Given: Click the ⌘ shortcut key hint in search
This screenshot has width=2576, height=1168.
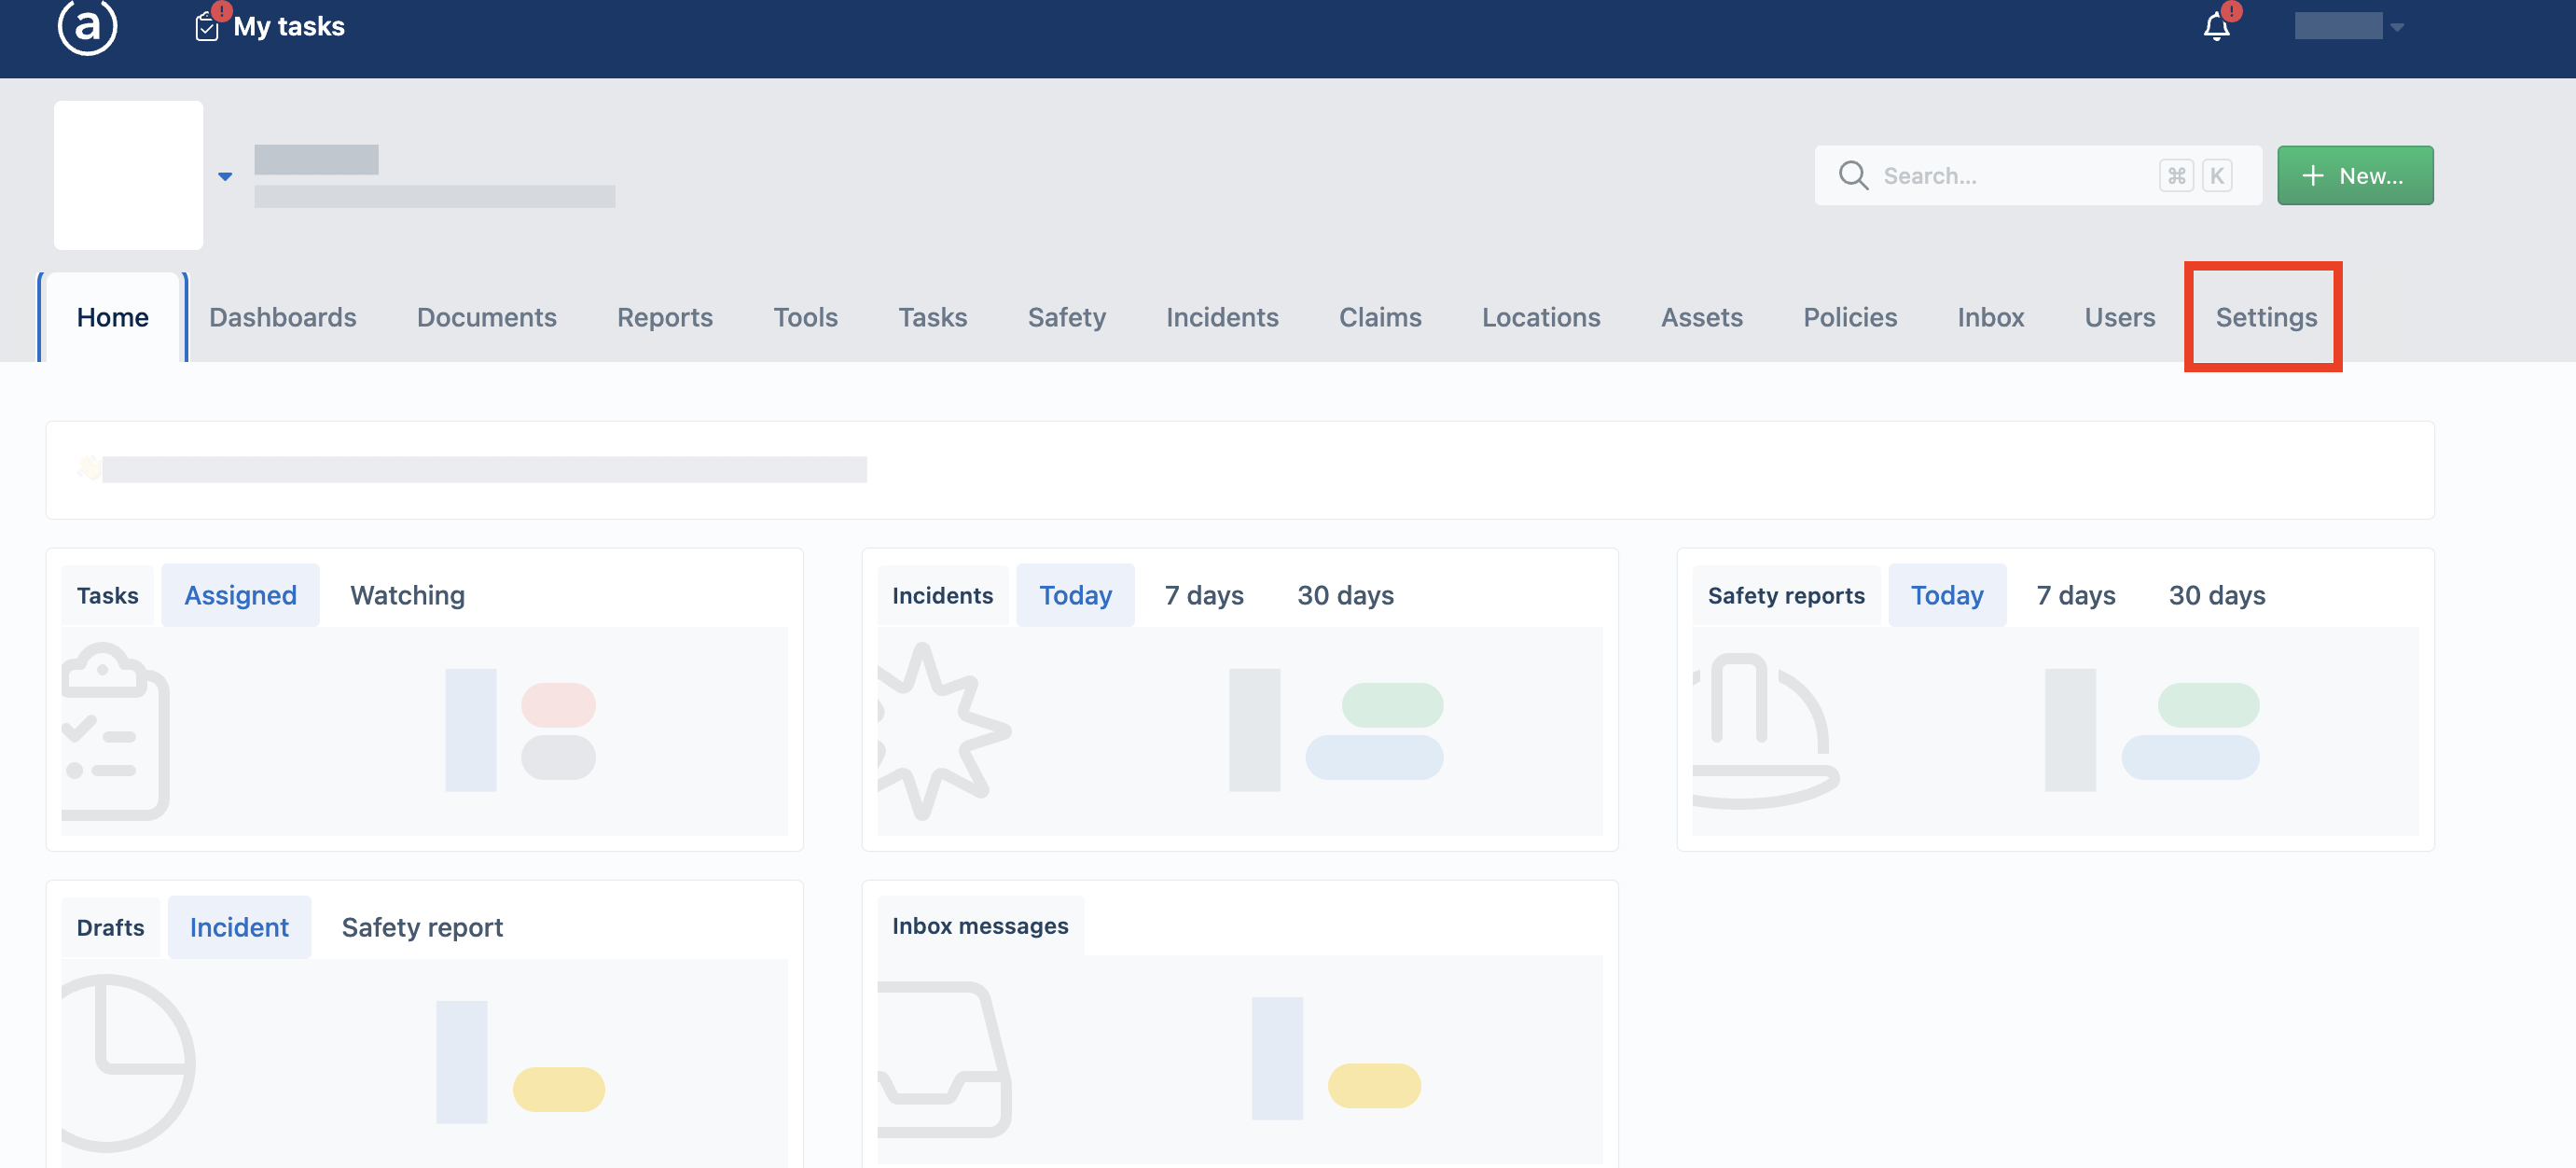Looking at the screenshot, I should pyautogui.click(x=2176, y=176).
